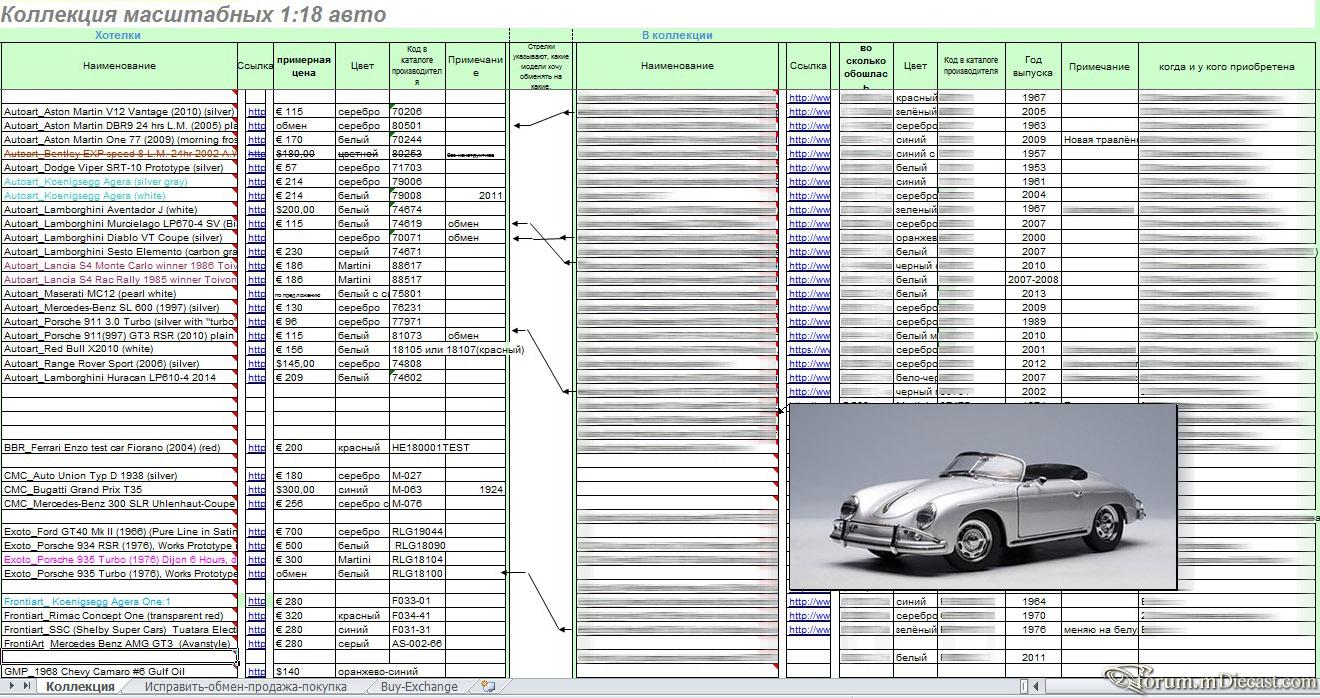Go to the next sheet tab arrow
The width and height of the screenshot is (1320, 698).
click(x=14, y=687)
